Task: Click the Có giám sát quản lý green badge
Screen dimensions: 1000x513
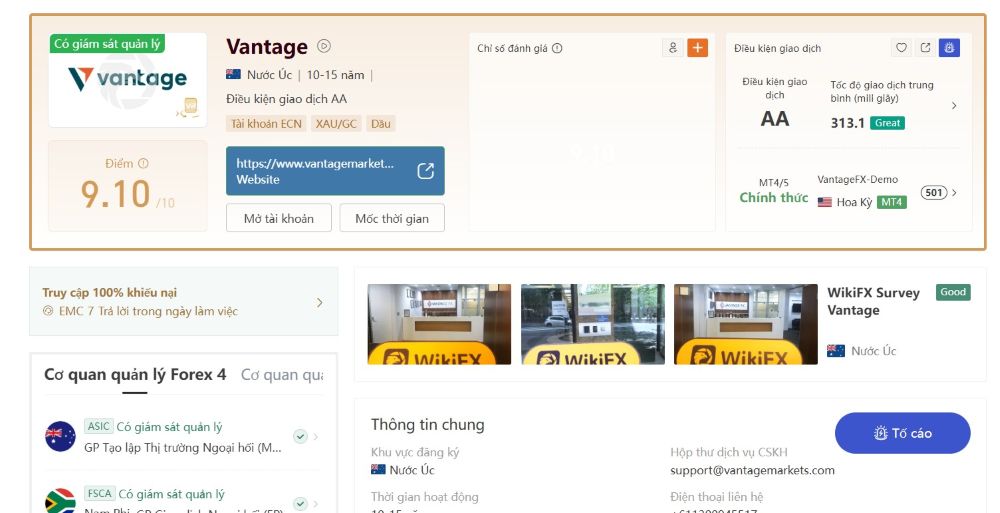Action: [x=107, y=43]
